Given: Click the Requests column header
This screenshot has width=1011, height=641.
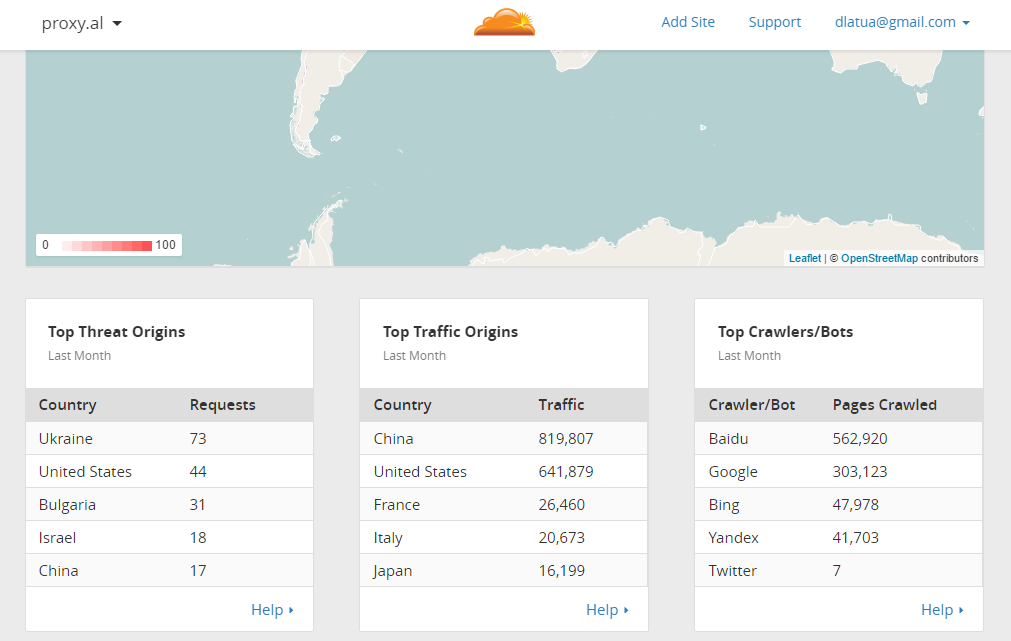Looking at the screenshot, I should point(223,405).
